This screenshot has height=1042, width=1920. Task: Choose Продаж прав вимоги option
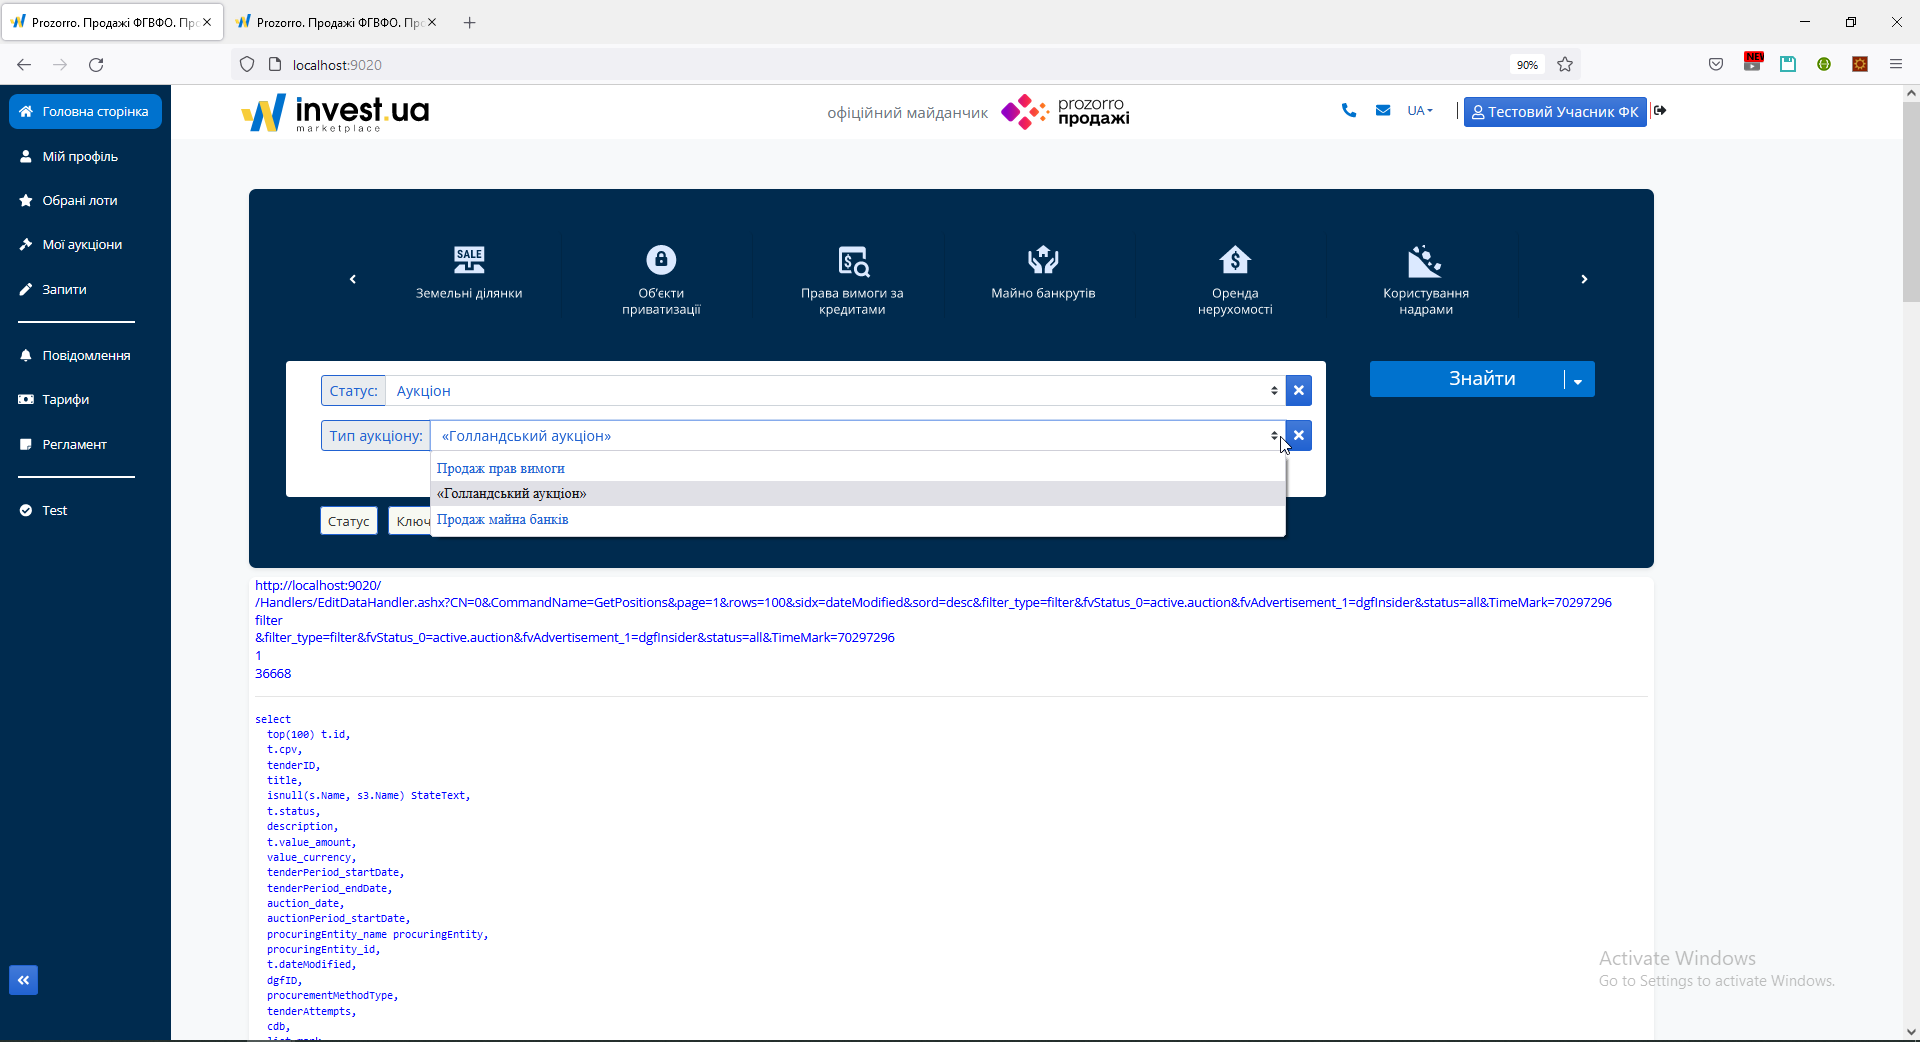click(858, 468)
